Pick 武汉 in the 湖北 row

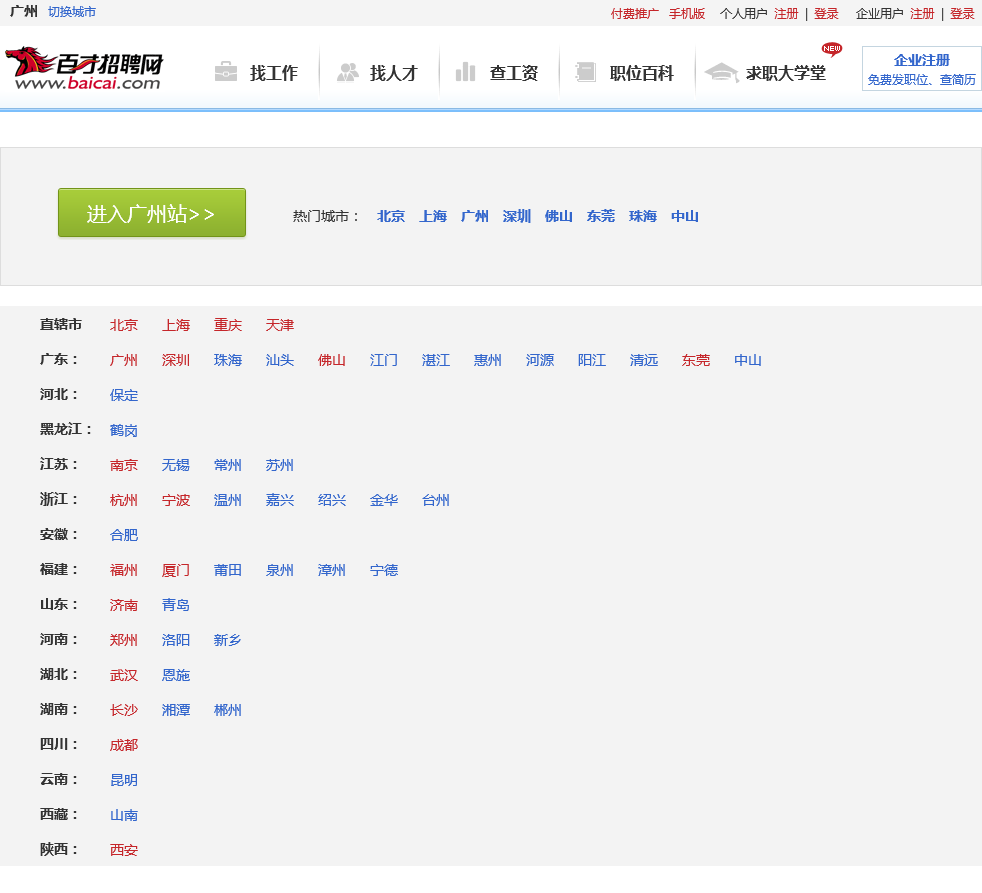(x=123, y=675)
